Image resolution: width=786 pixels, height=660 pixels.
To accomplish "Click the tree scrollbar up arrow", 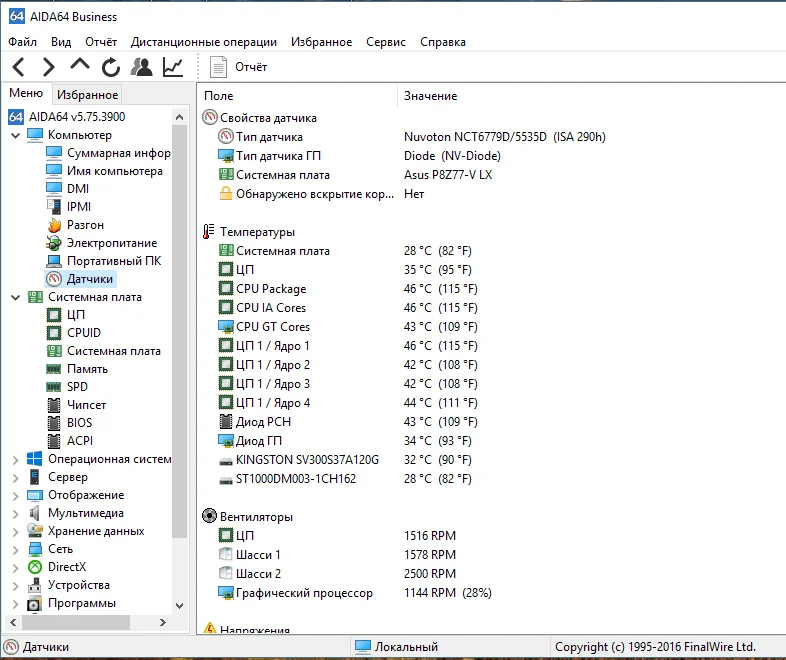I will pos(179,117).
